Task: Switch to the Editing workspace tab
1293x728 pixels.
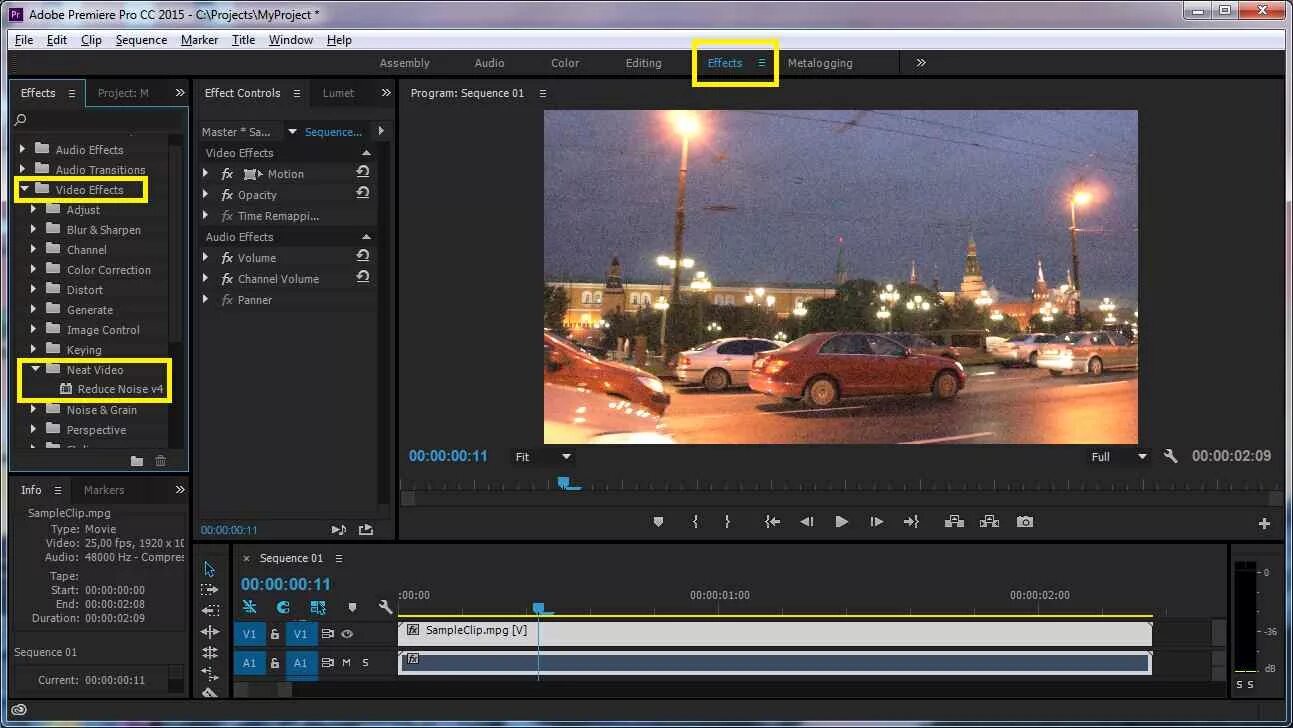Action: pos(644,62)
